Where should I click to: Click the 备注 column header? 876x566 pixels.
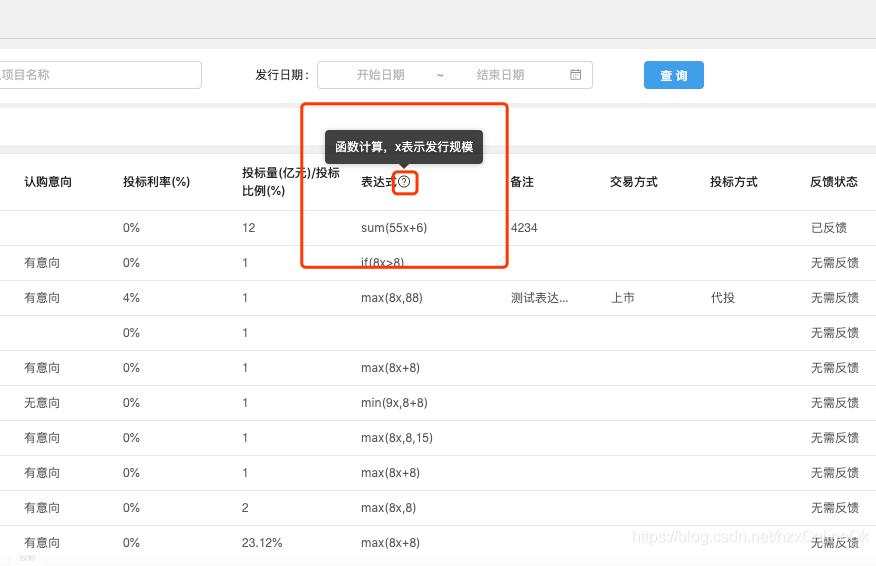(522, 182)
